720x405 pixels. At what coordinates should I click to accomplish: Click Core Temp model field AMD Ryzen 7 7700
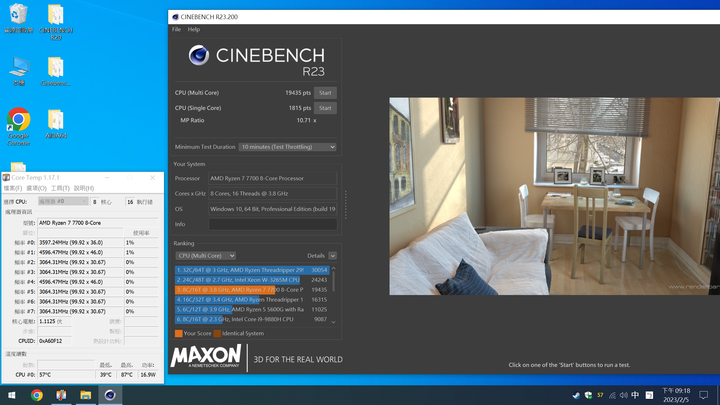[x=97, y=223]
